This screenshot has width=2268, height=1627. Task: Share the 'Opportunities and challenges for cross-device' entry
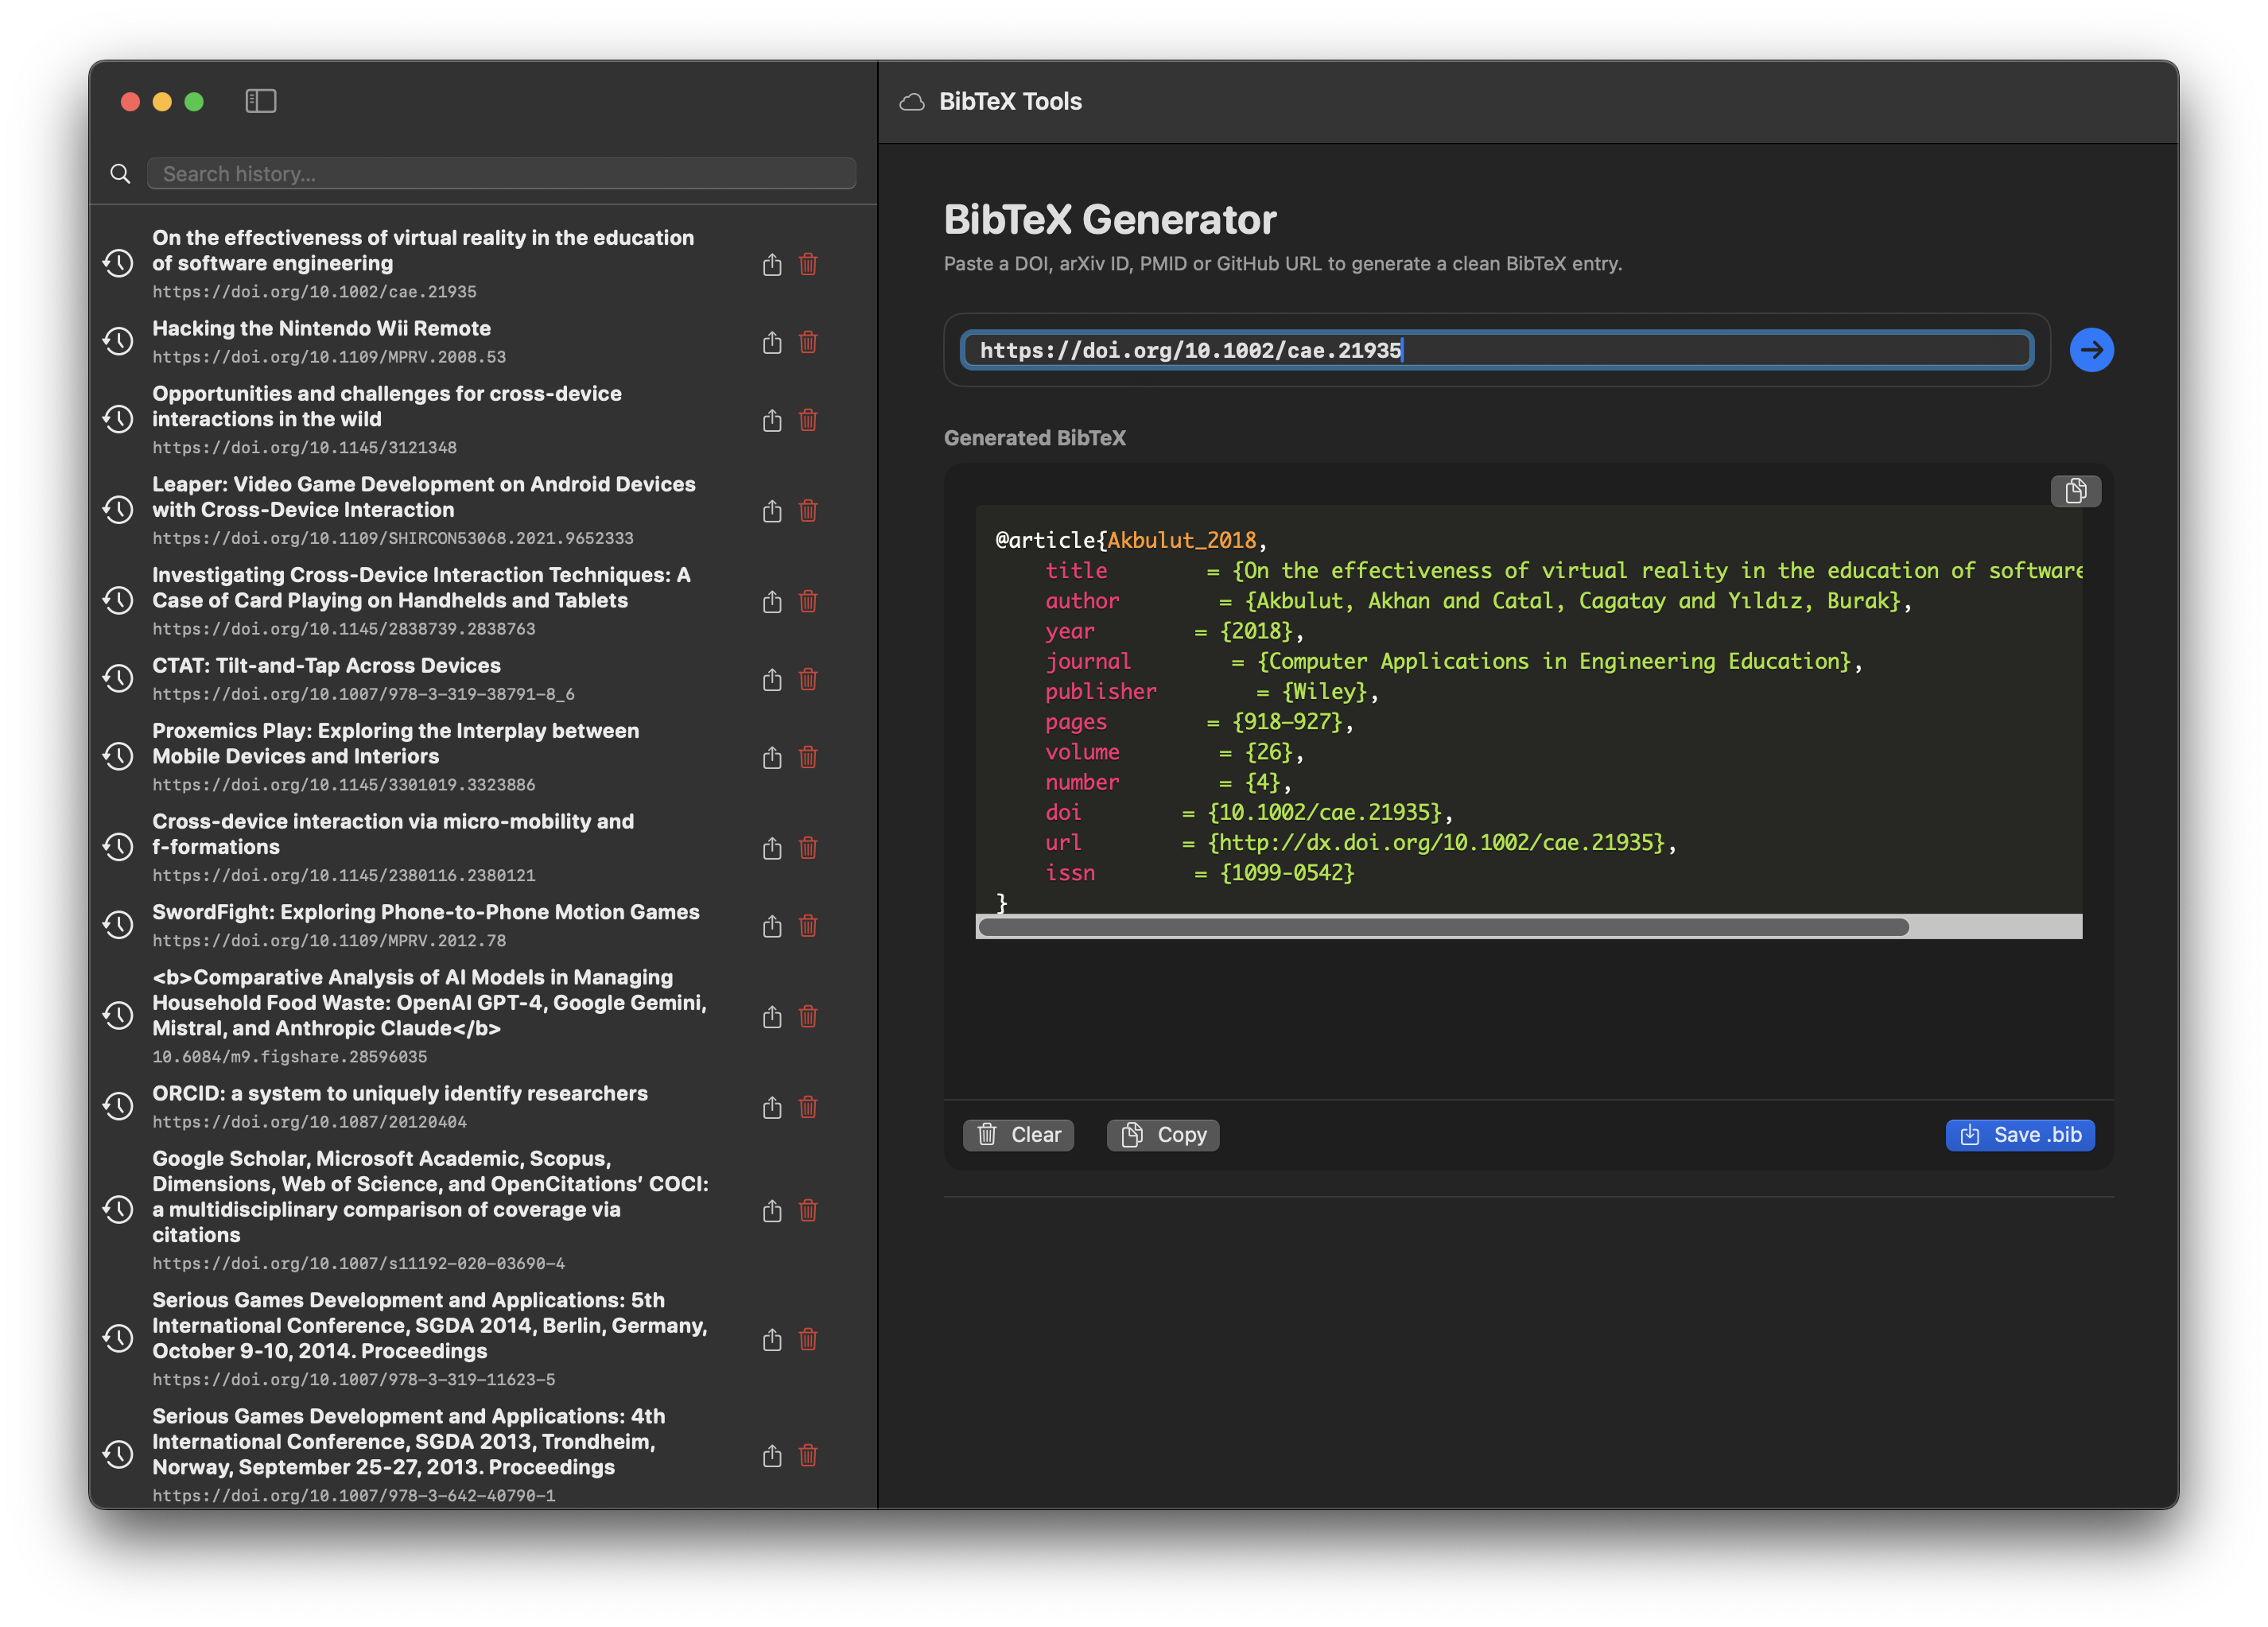pyautogui.click(x=772, y=420)
